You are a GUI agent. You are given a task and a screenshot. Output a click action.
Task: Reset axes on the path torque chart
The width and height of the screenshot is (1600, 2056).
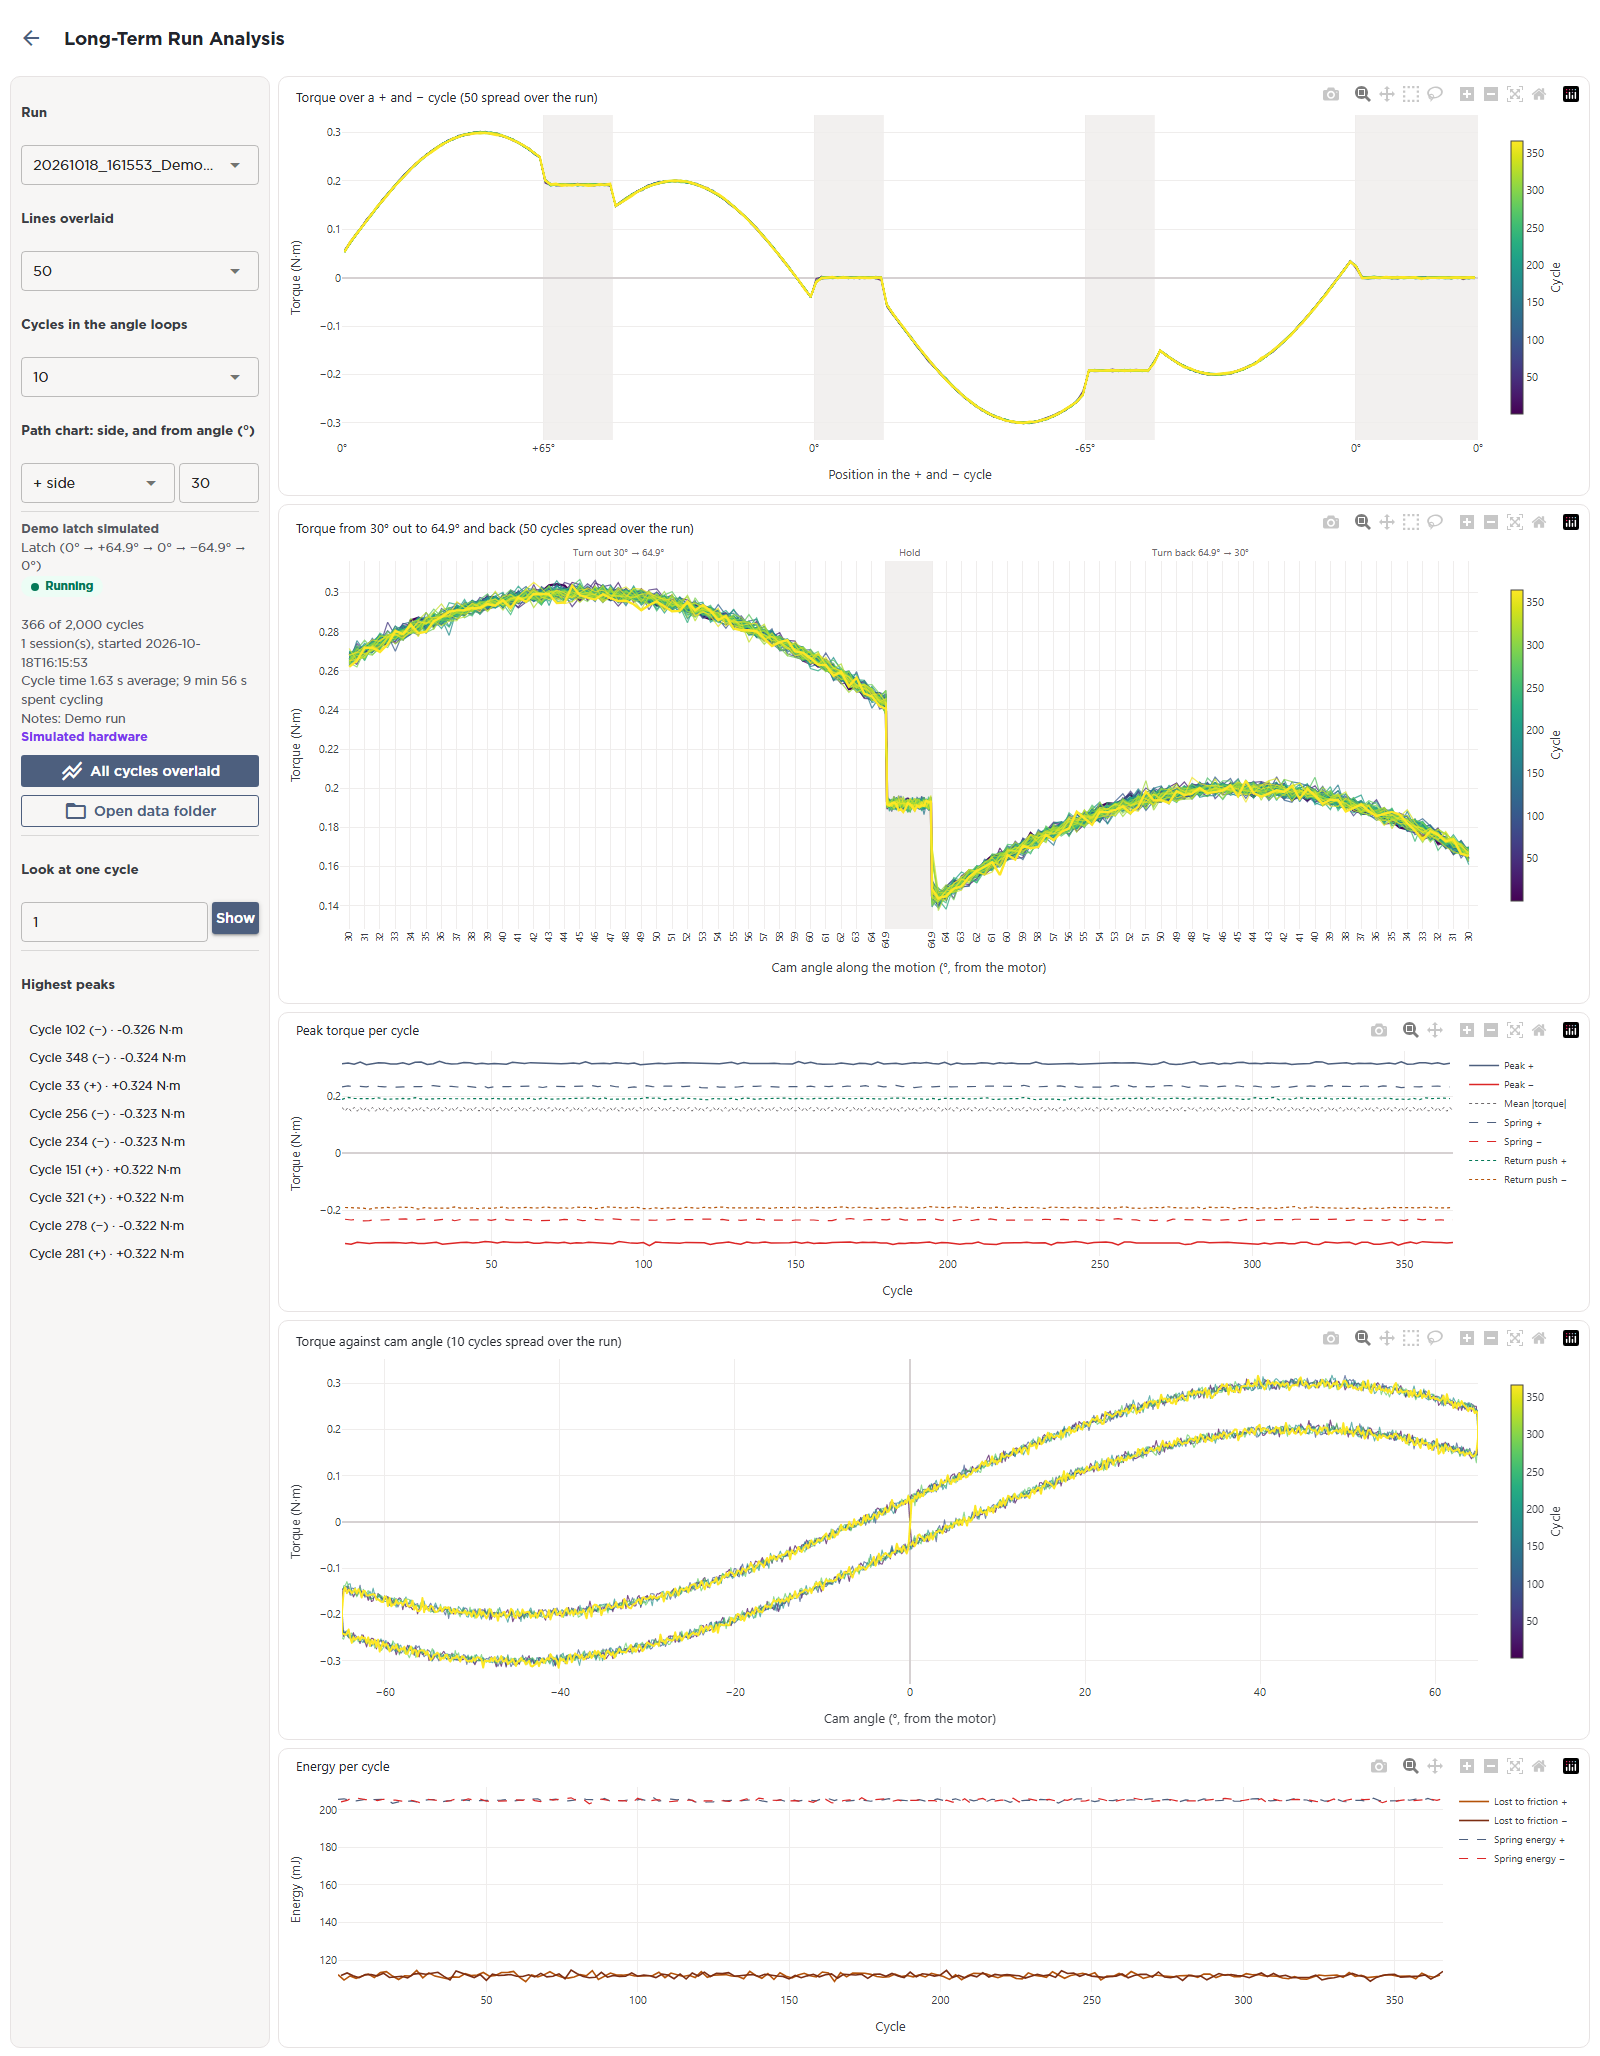click(1539, 522)
